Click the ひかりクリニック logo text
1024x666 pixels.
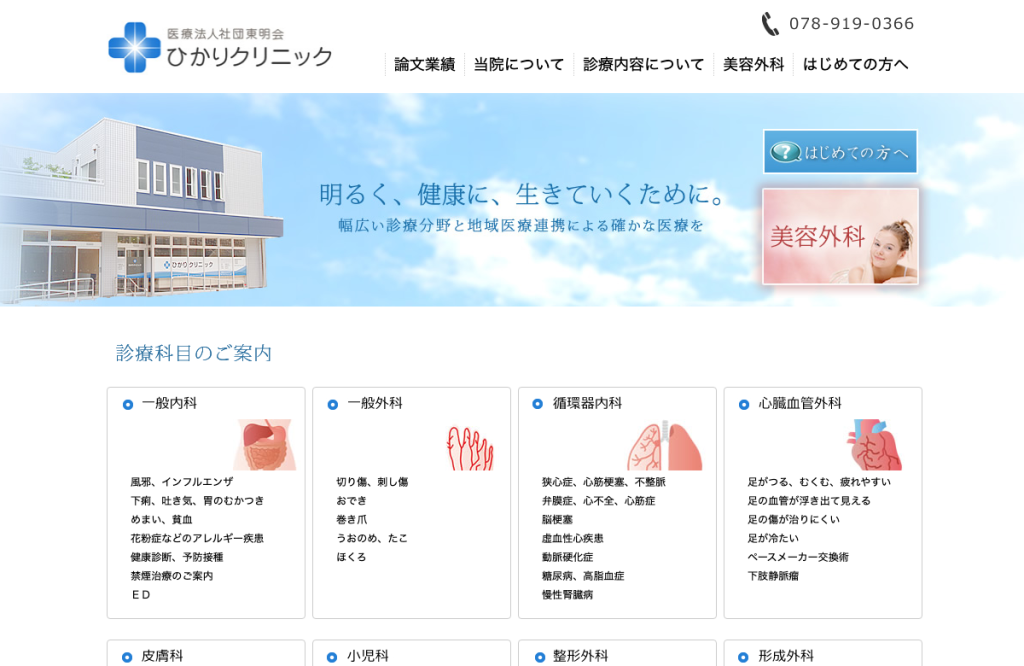click(x=249, y=57)
